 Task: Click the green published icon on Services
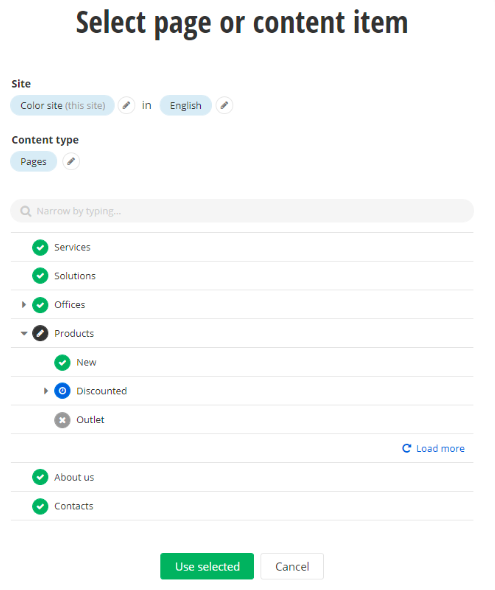pyautogui.click(x=40, y=248)
